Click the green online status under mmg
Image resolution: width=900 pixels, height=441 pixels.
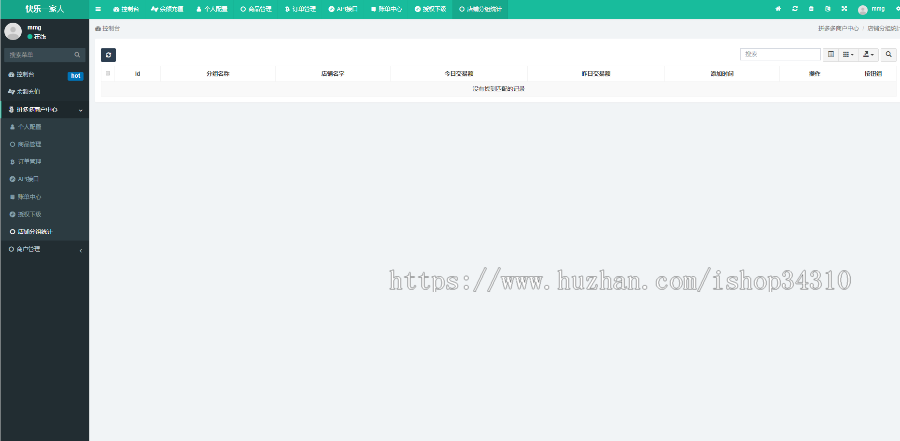[37, 37]
